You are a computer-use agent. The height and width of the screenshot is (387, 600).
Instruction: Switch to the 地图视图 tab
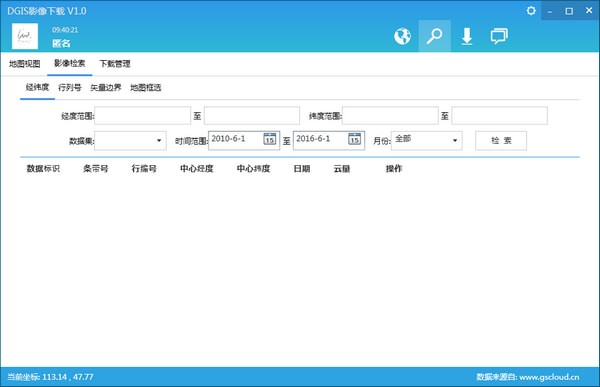click(x=24, y=64)
